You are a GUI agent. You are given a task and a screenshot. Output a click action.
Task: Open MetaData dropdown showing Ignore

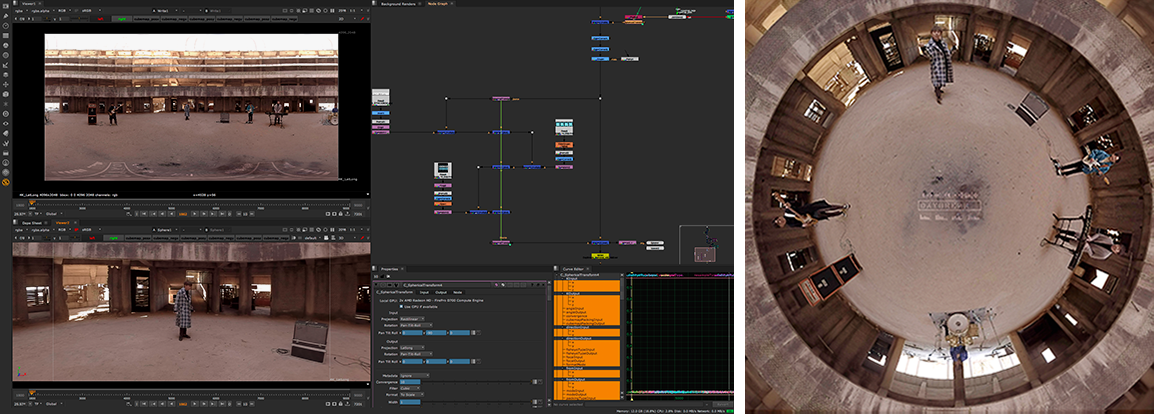click(x=414, y=376)
